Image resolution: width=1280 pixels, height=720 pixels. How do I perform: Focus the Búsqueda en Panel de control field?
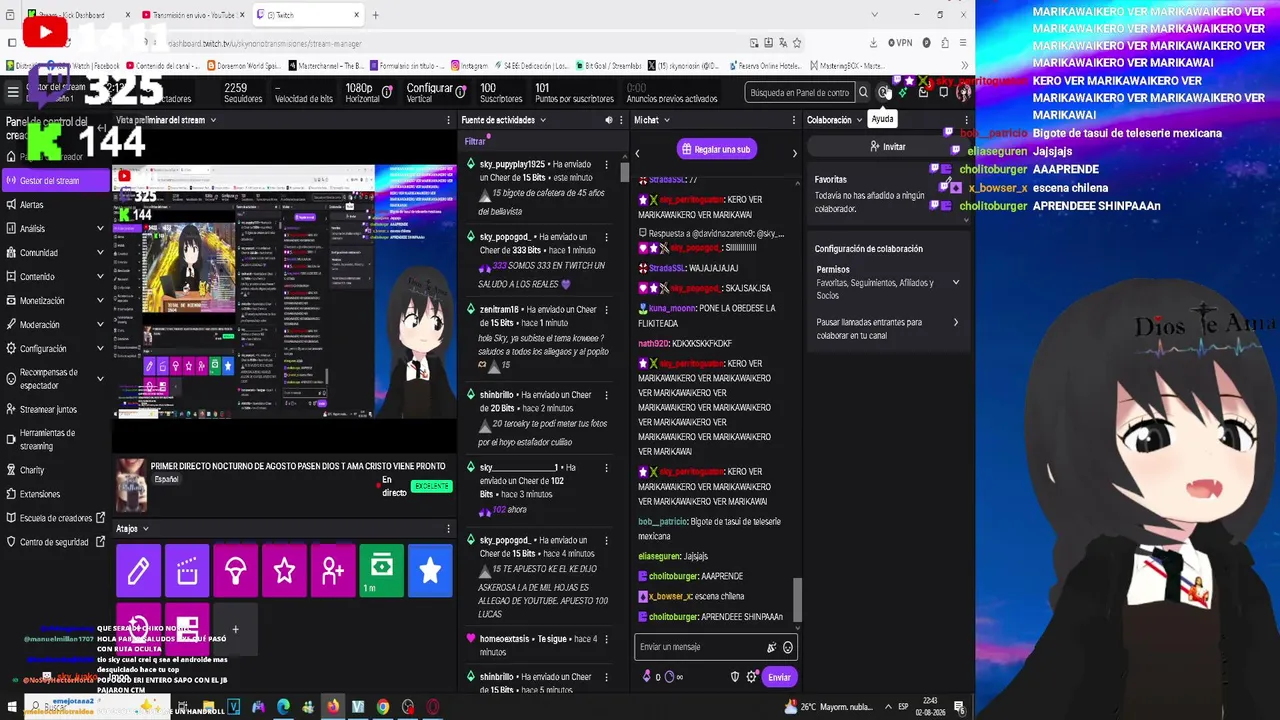click(x=800, y=93)
